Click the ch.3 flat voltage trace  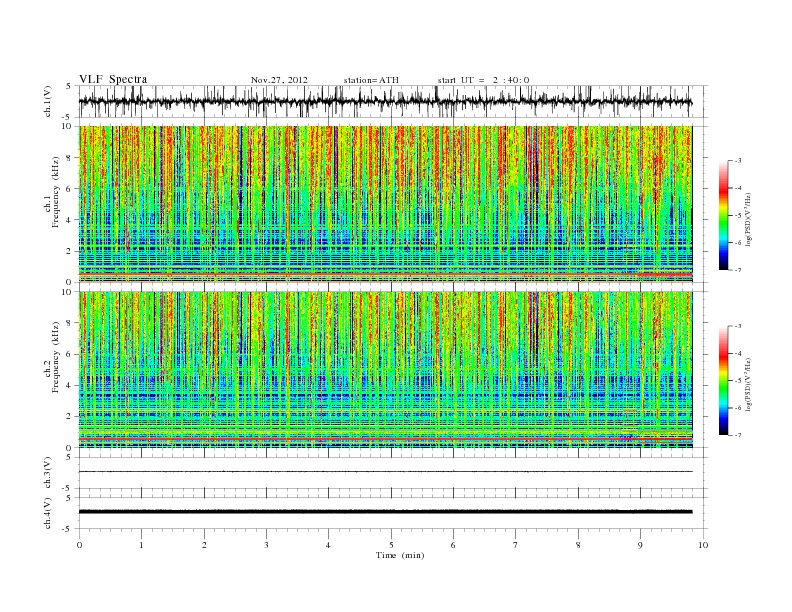[385, 472]
